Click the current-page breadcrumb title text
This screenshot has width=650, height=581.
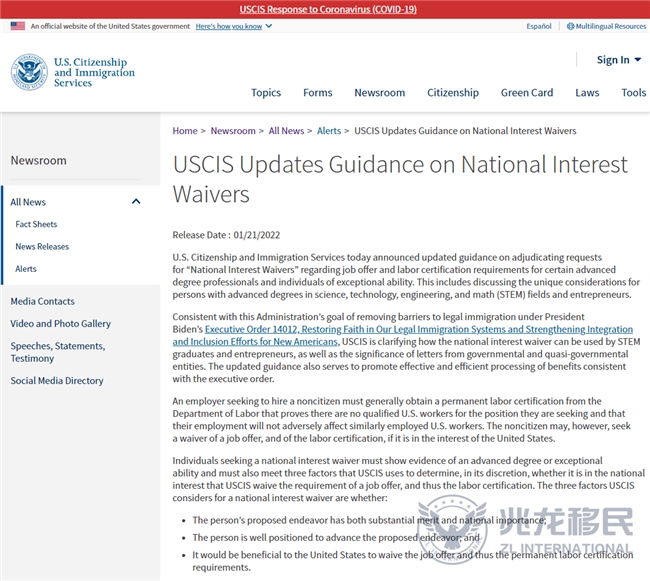pyautogui.click(x=465, y=131)
